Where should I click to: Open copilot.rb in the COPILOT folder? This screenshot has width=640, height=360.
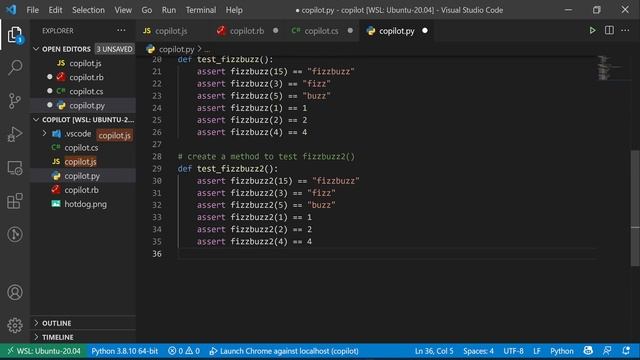point(83,190)
